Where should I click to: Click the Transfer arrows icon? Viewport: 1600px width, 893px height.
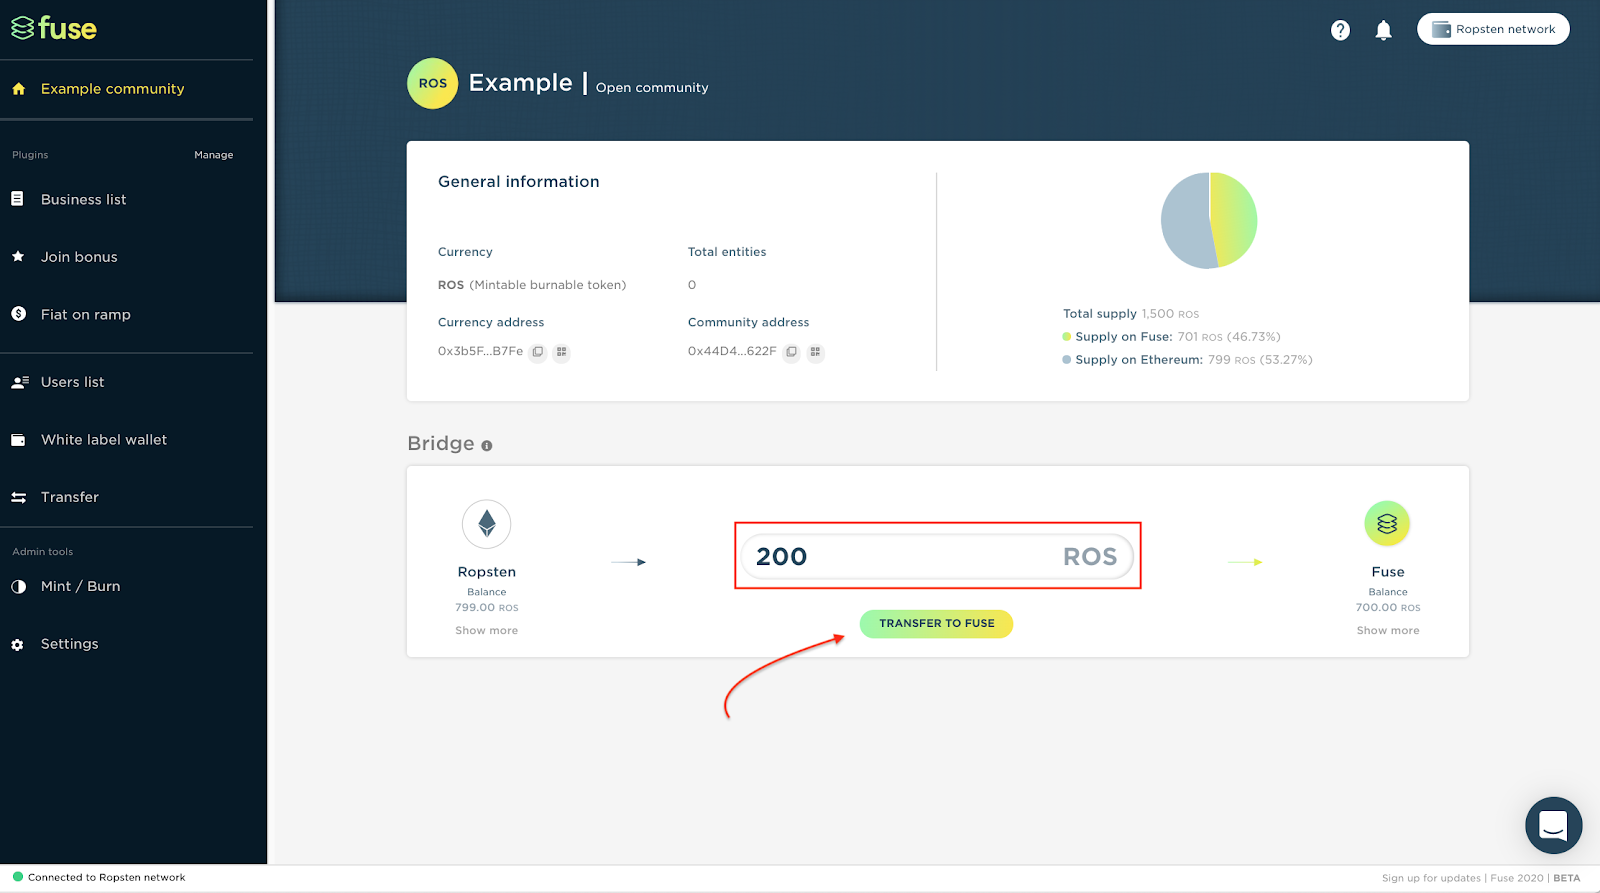point(18,497)
